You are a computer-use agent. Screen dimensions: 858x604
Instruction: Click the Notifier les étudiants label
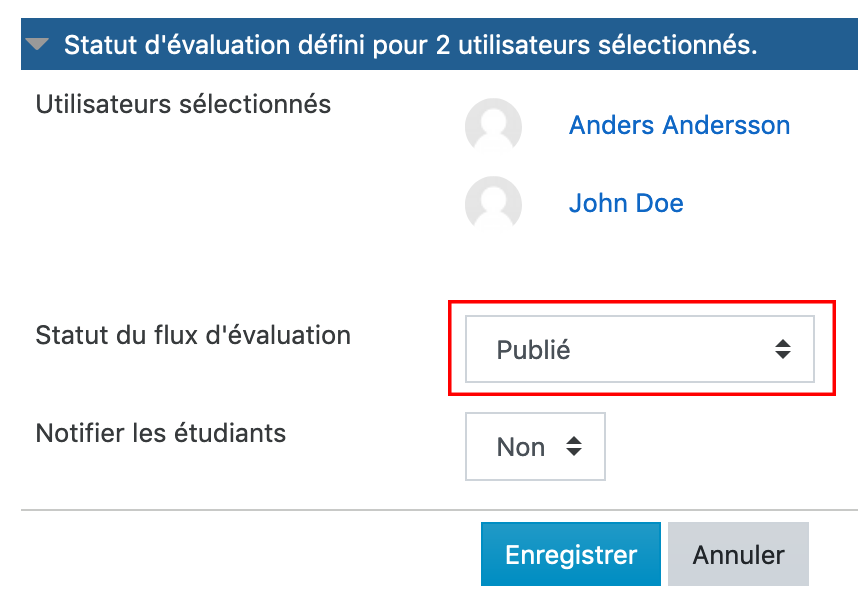pyautogui.click(x=161, y=433)
